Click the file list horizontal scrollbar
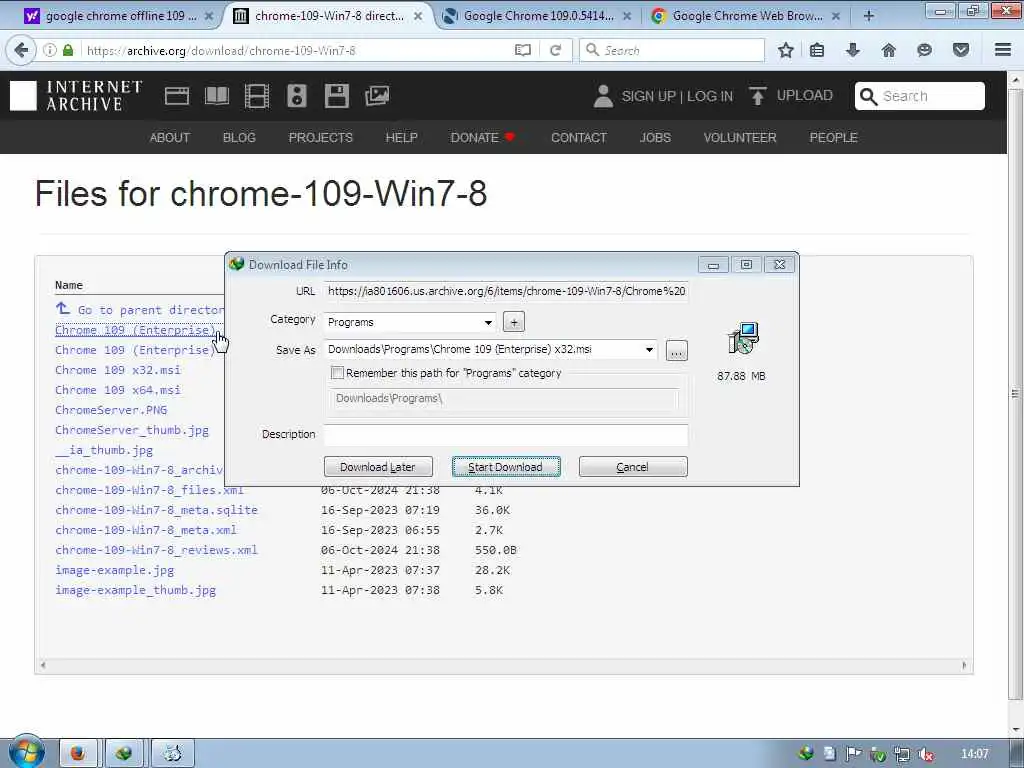Screen dimensions: 1024x768 (x=504, y=665)
